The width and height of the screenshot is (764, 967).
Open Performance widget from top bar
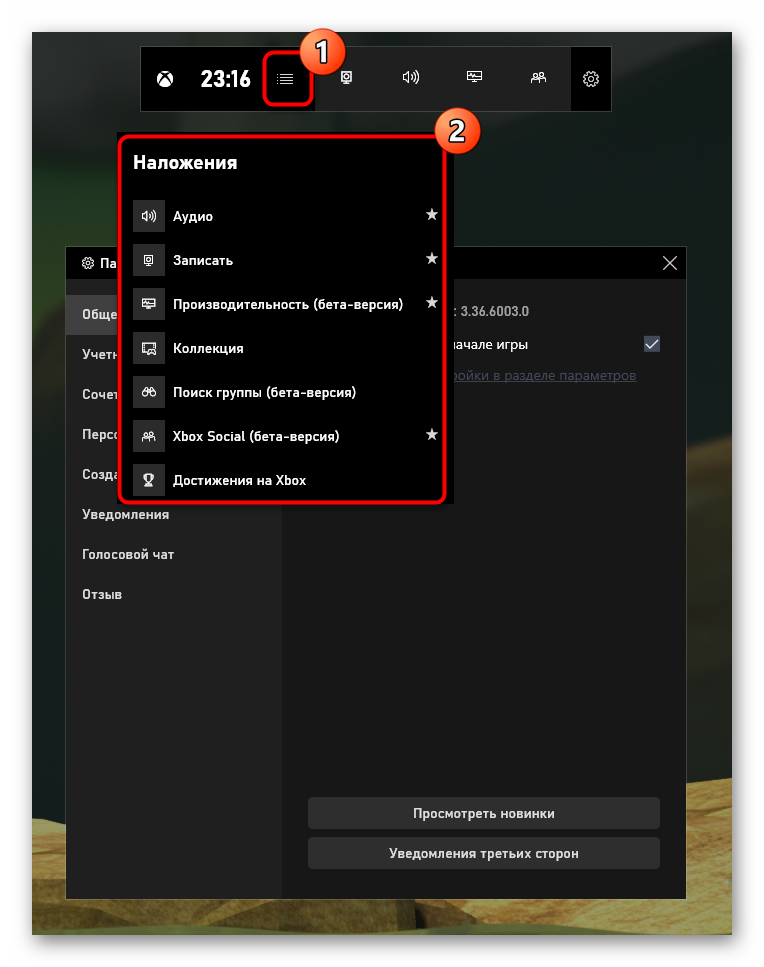pos(474,76)
